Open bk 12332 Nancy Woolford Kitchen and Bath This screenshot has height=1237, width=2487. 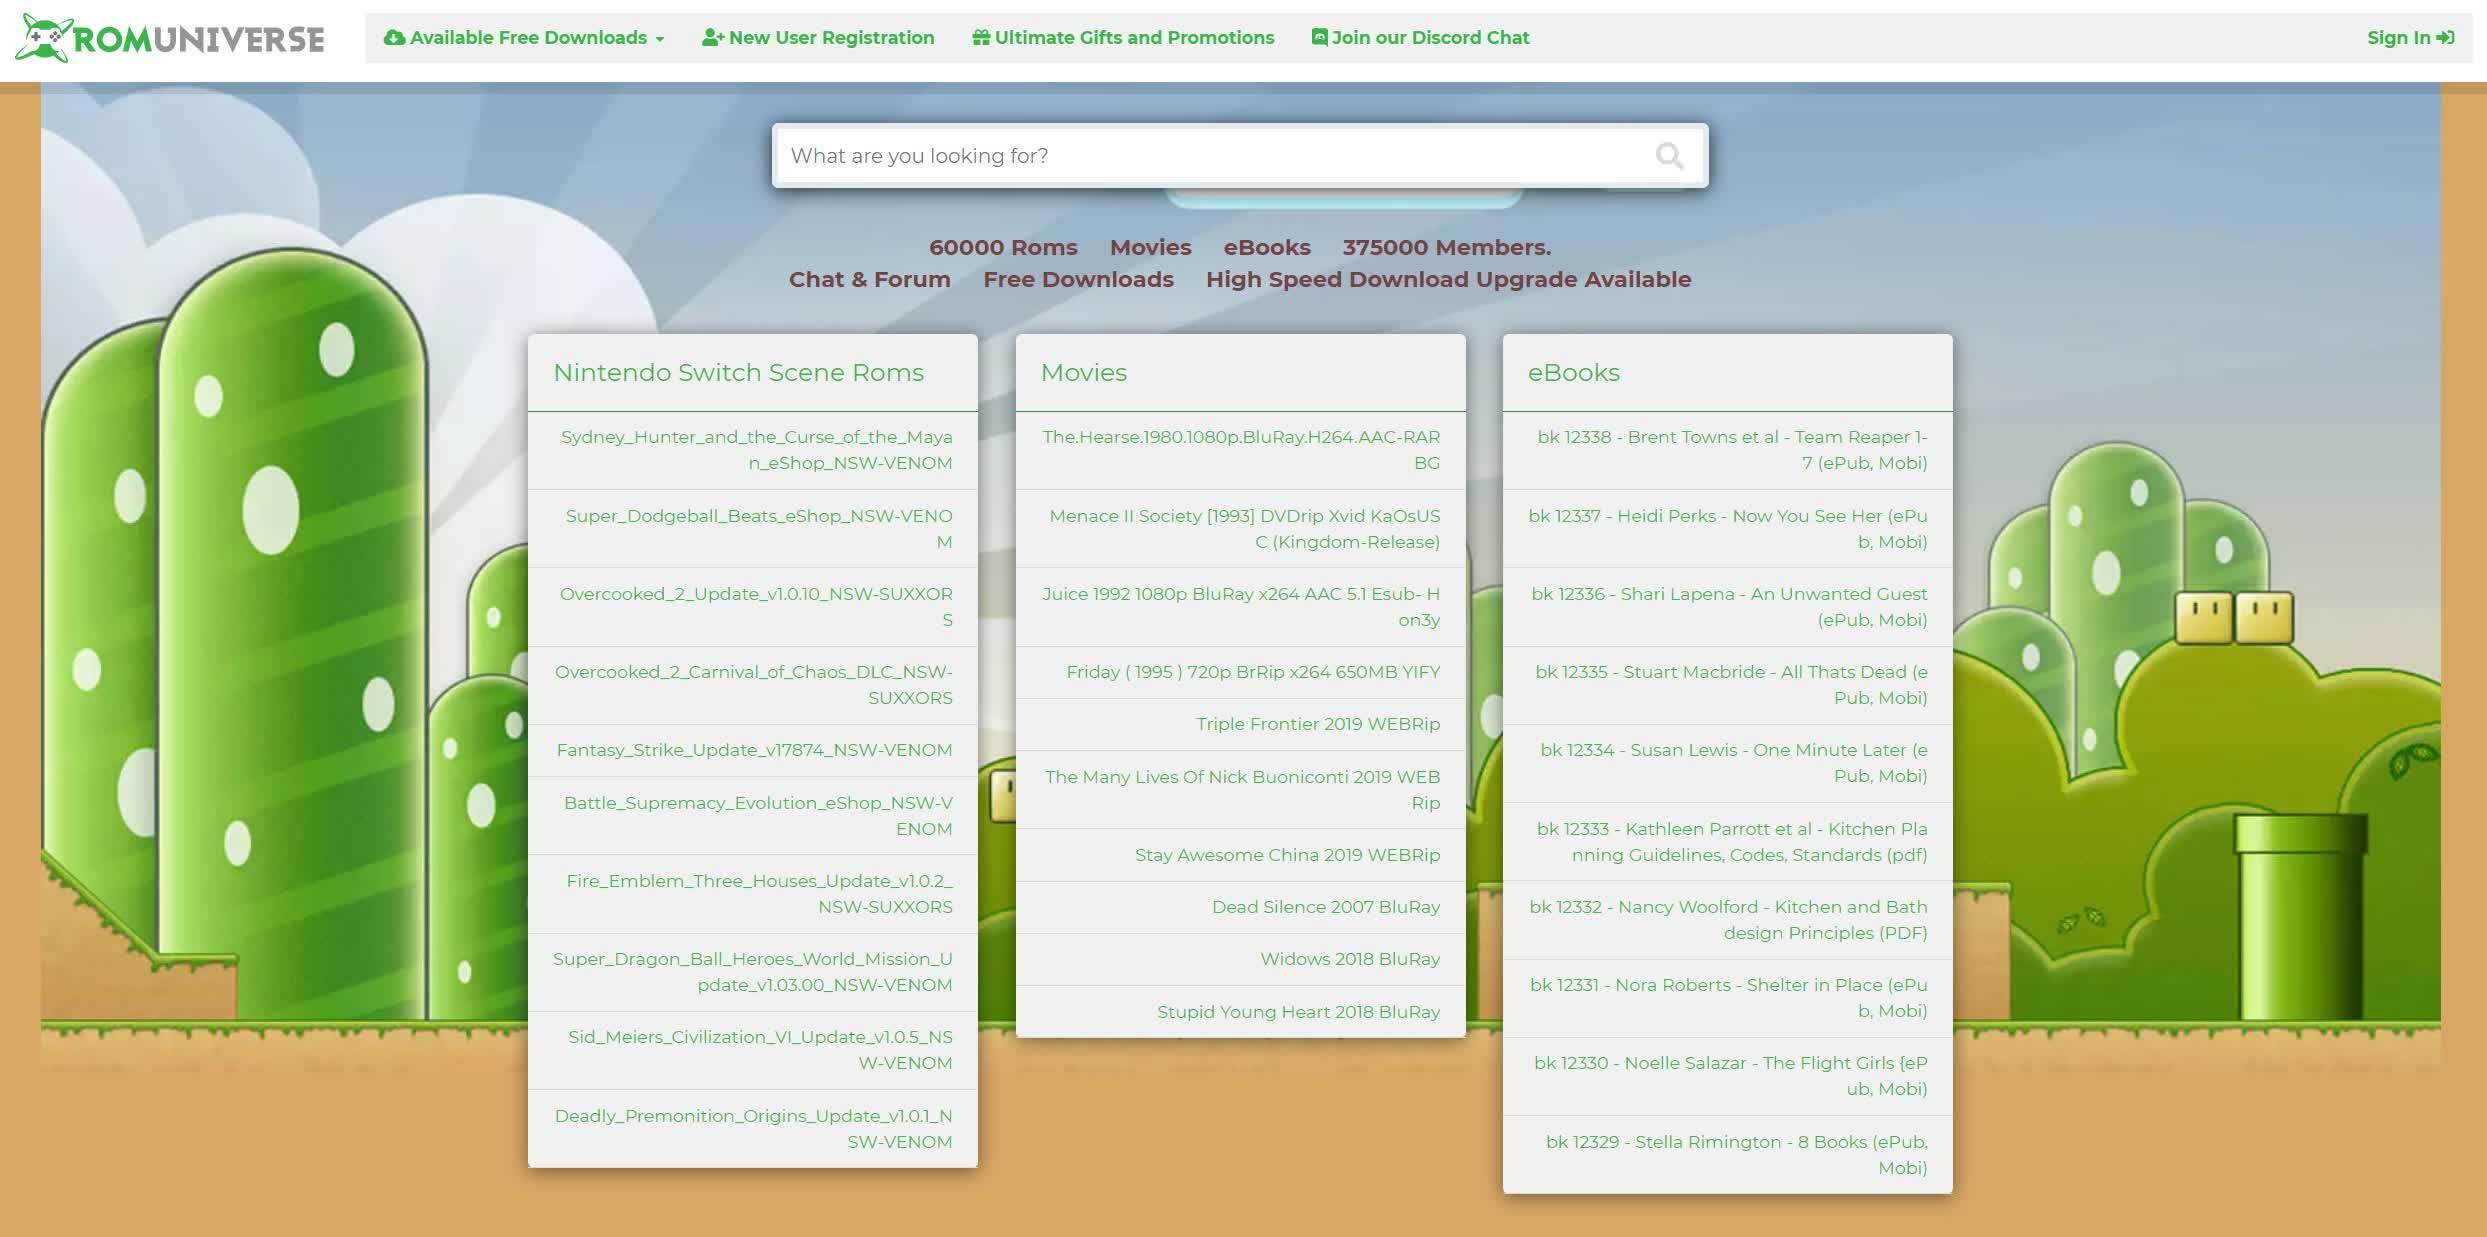(1728, 920)
